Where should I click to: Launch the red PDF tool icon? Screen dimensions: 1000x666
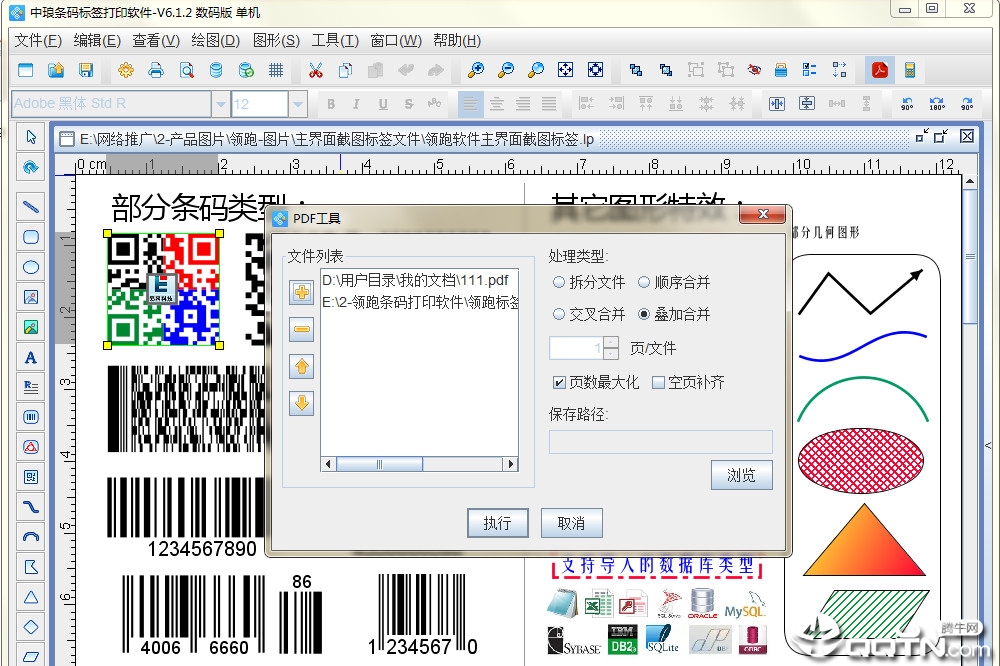(880, 70)
